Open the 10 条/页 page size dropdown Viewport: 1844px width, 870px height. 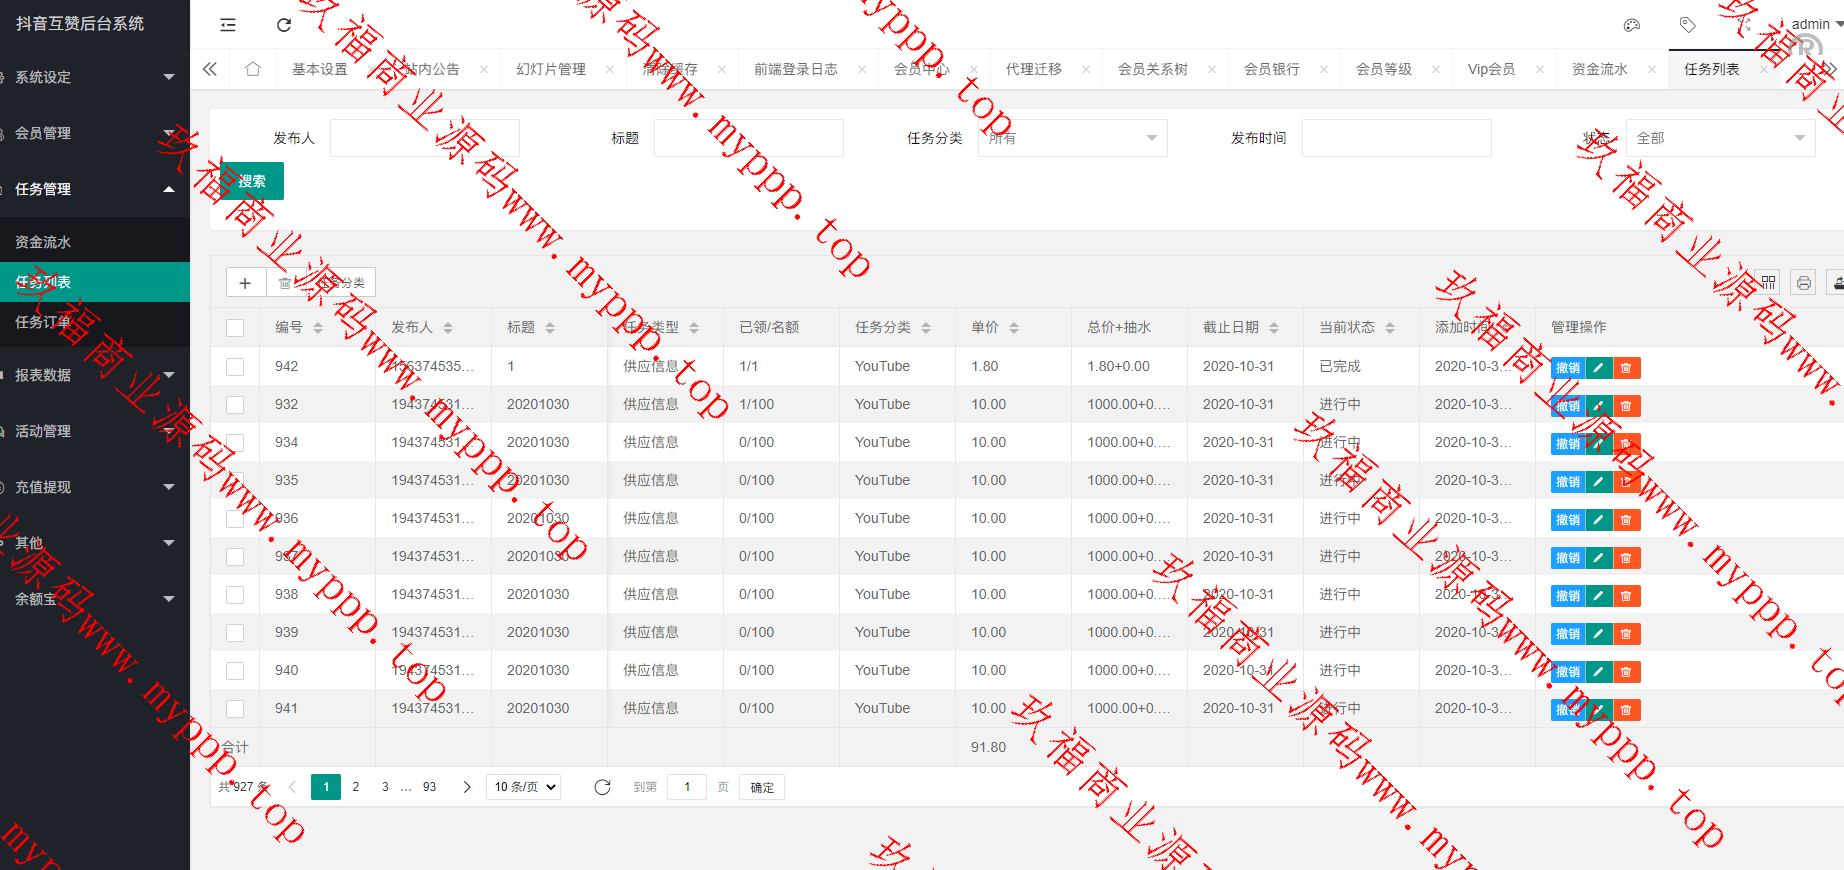click(524, 787)
